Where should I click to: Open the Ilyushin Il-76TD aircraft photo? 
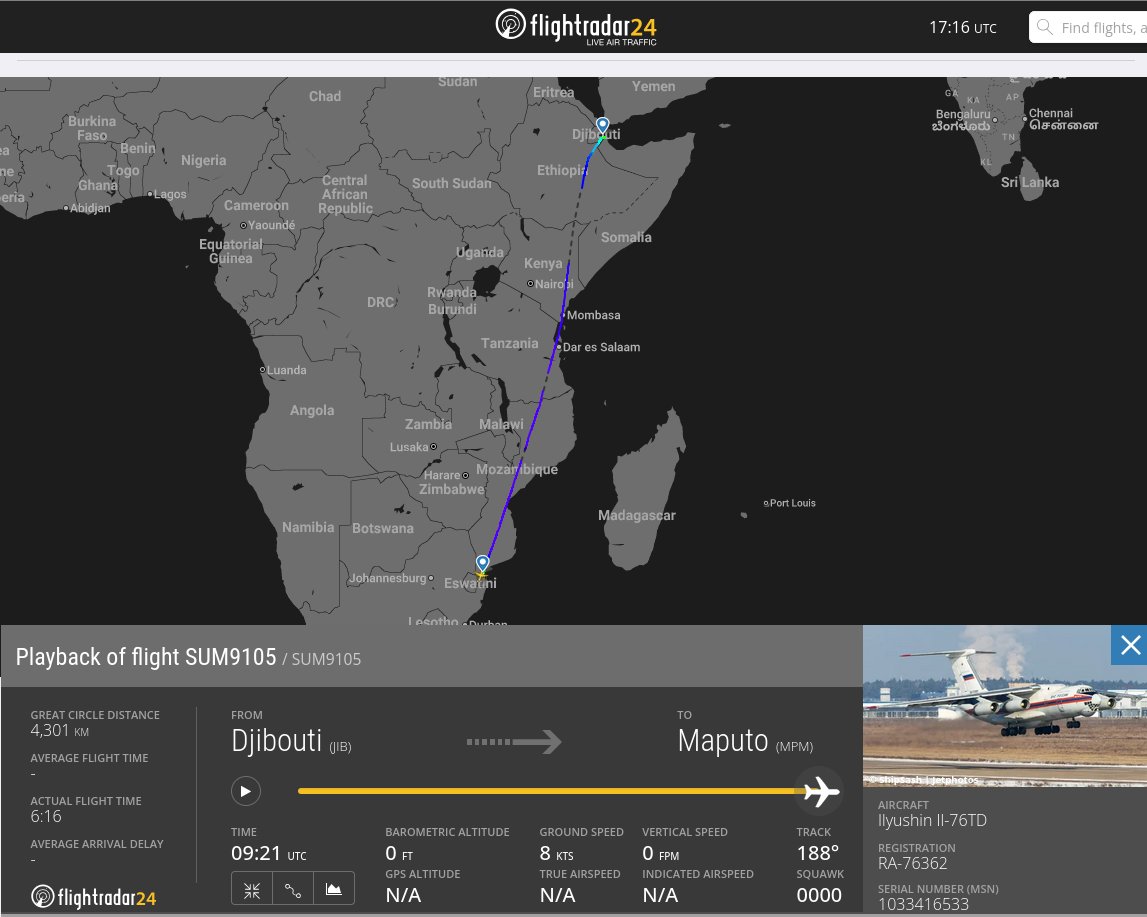click(x=1005, y=706)
